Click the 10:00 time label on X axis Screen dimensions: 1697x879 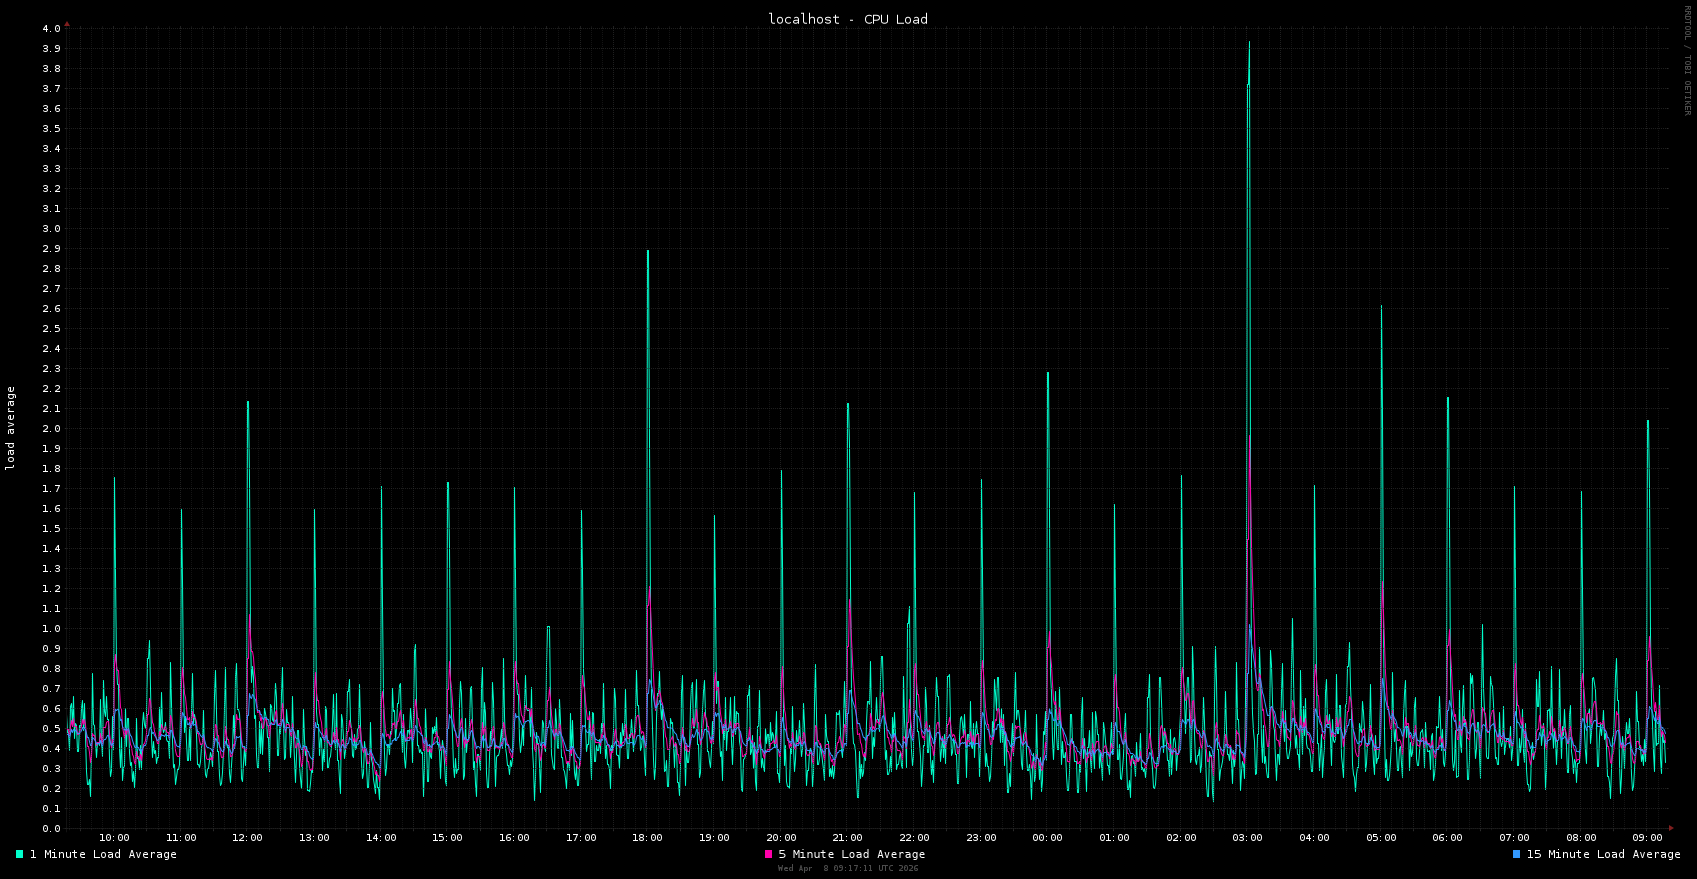point(114,838)
